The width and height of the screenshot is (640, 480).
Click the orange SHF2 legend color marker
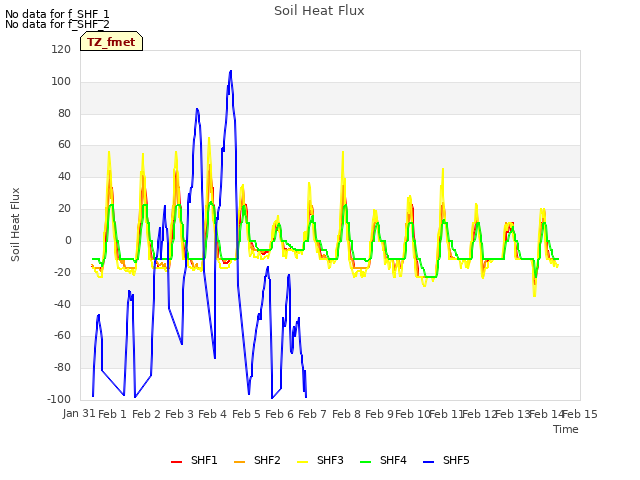(239, 462)
